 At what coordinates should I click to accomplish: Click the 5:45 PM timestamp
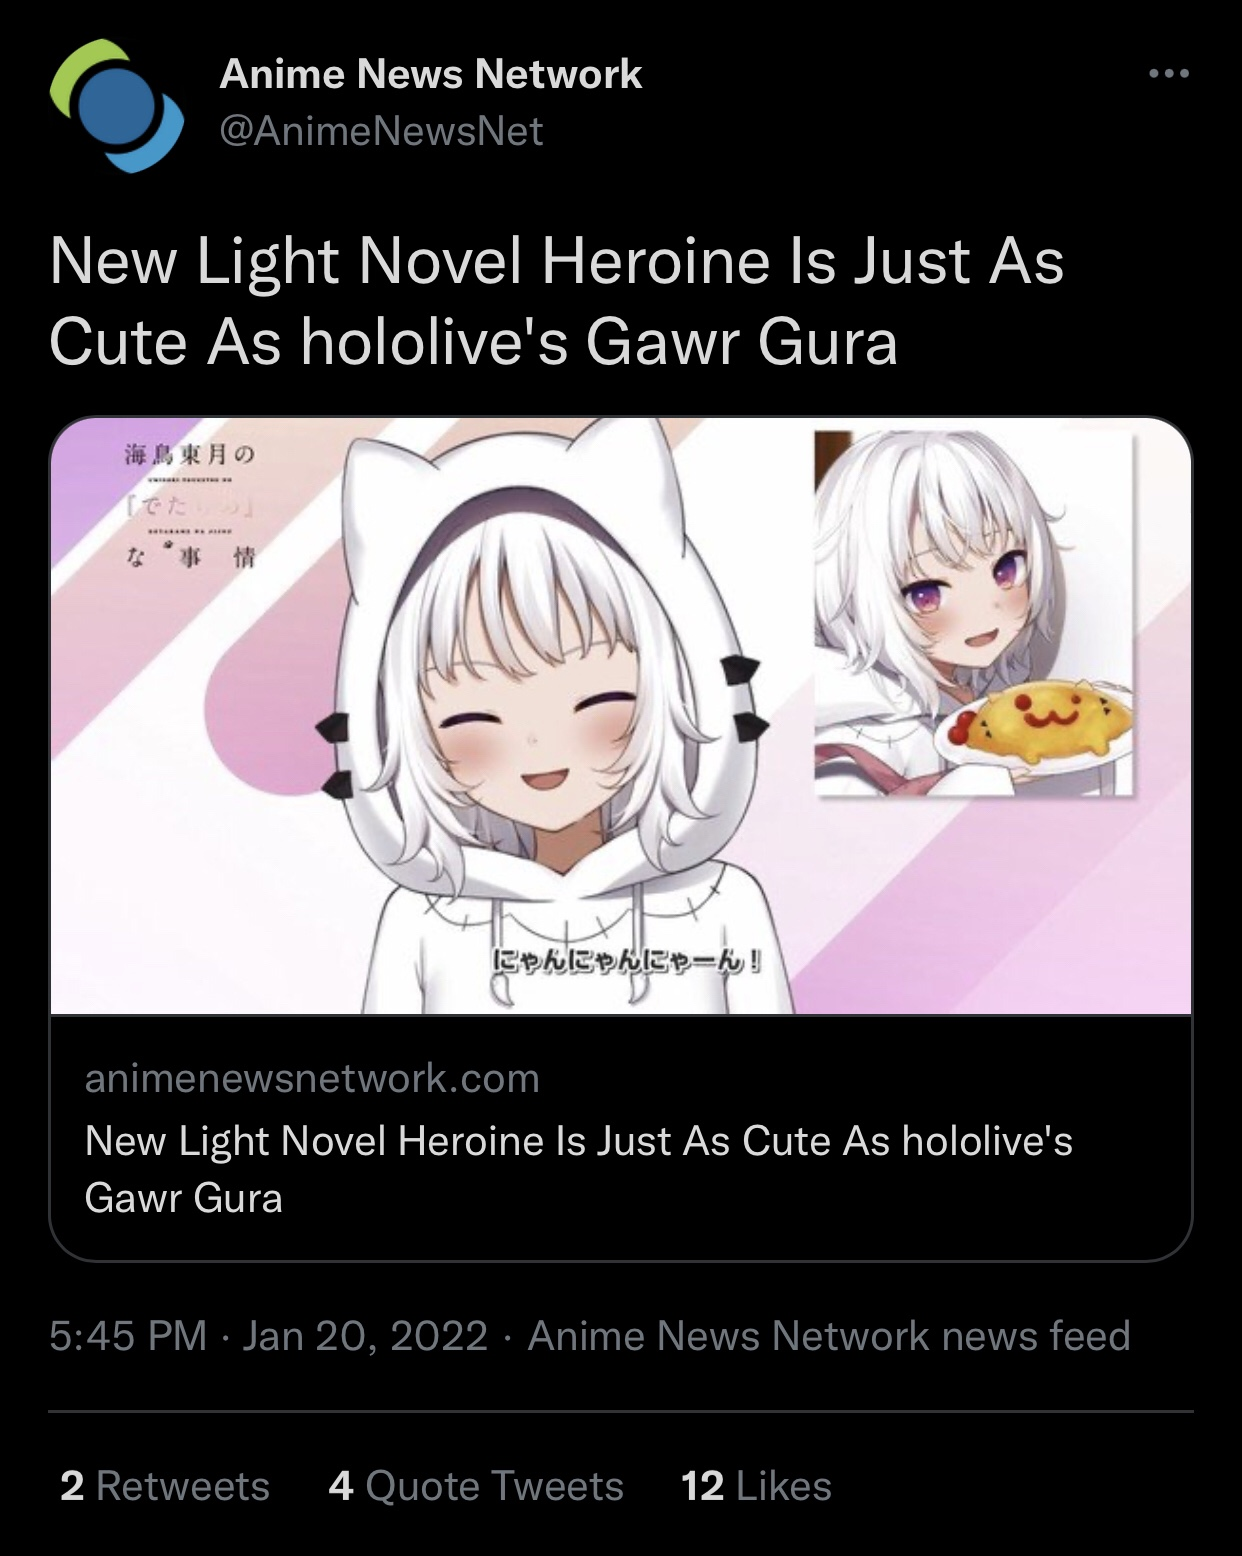(128, 1336)
